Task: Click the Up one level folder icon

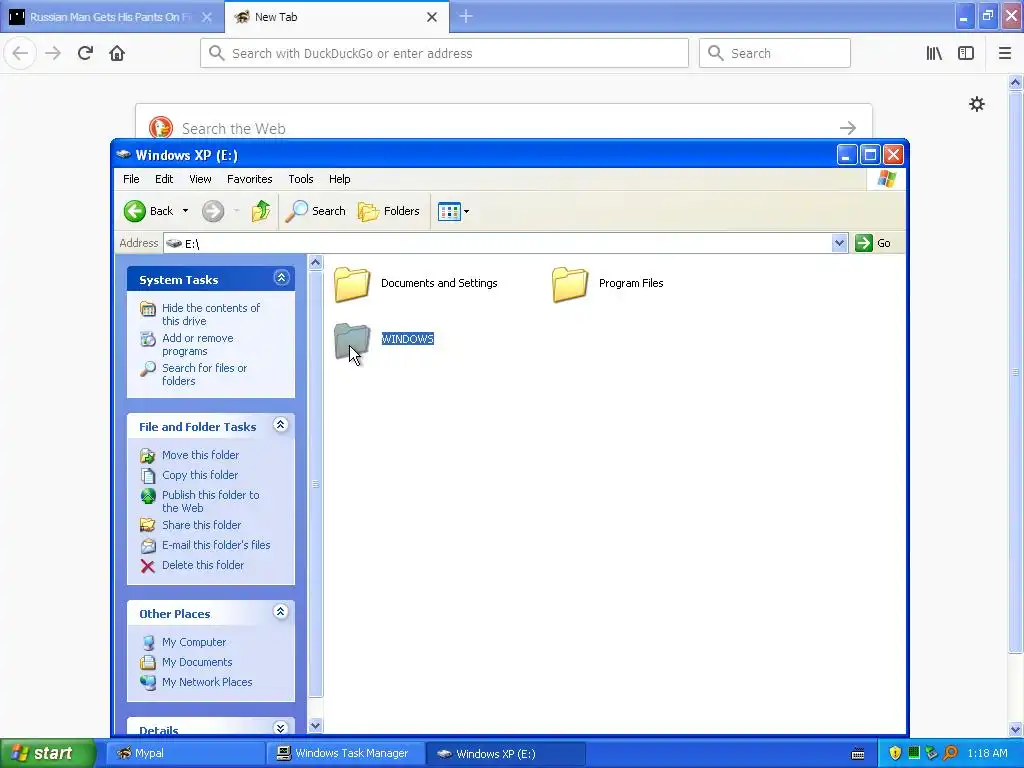Action: [261, 211]
